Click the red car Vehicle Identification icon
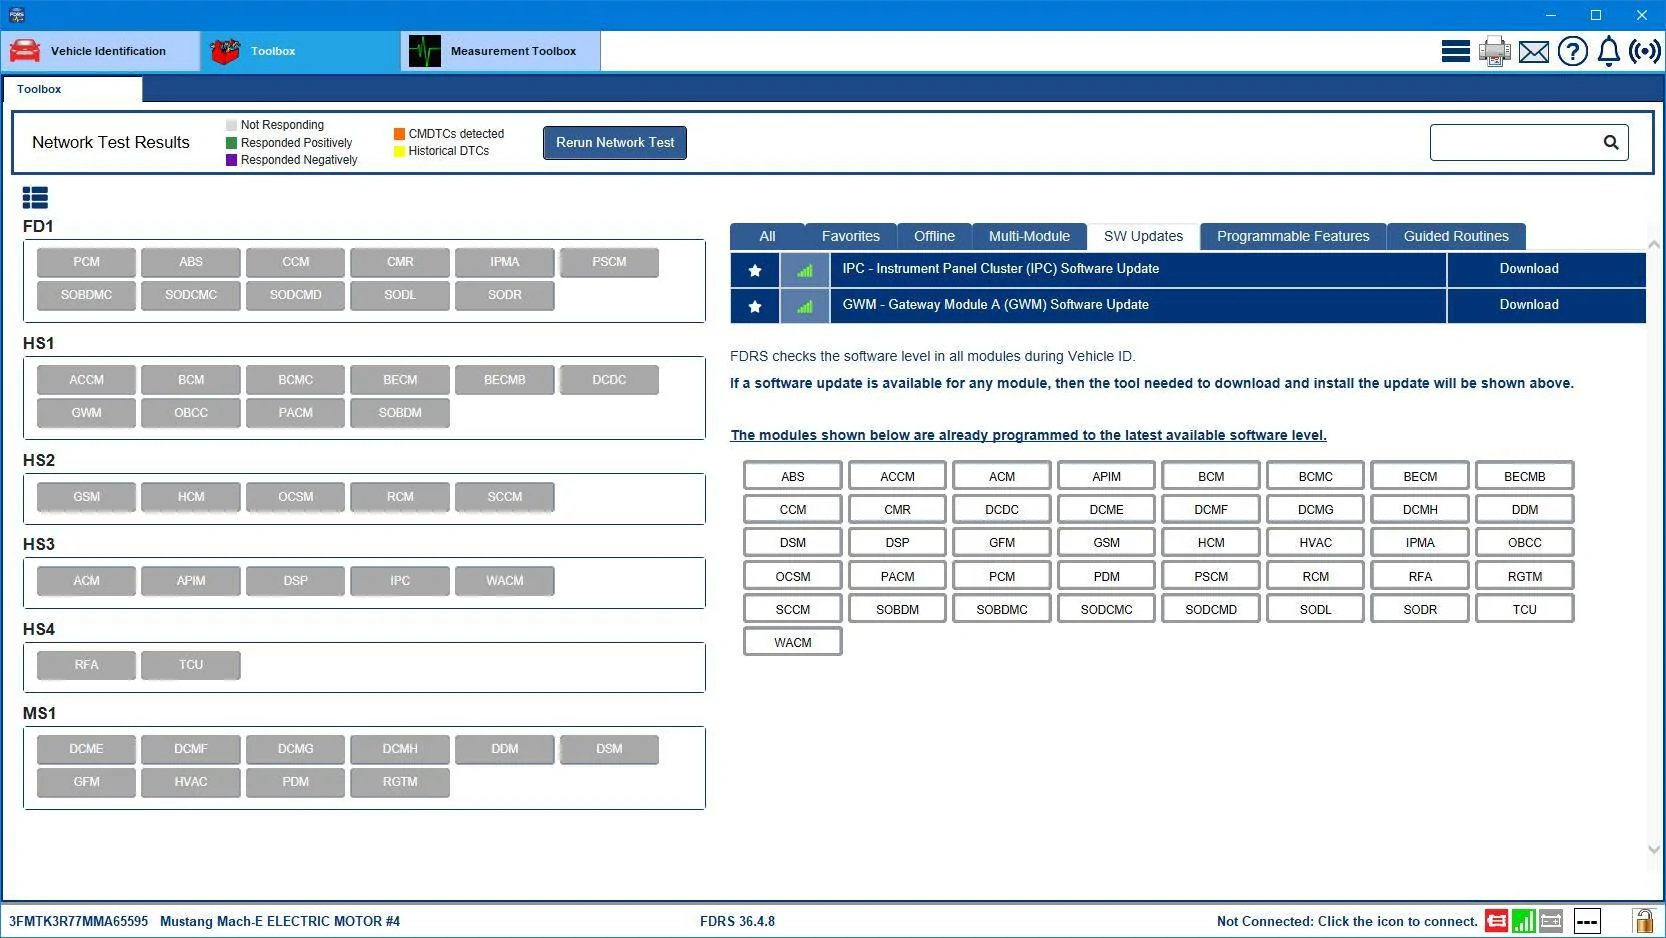This screenshot has width=1666, height=938. (x=25, y=51)
